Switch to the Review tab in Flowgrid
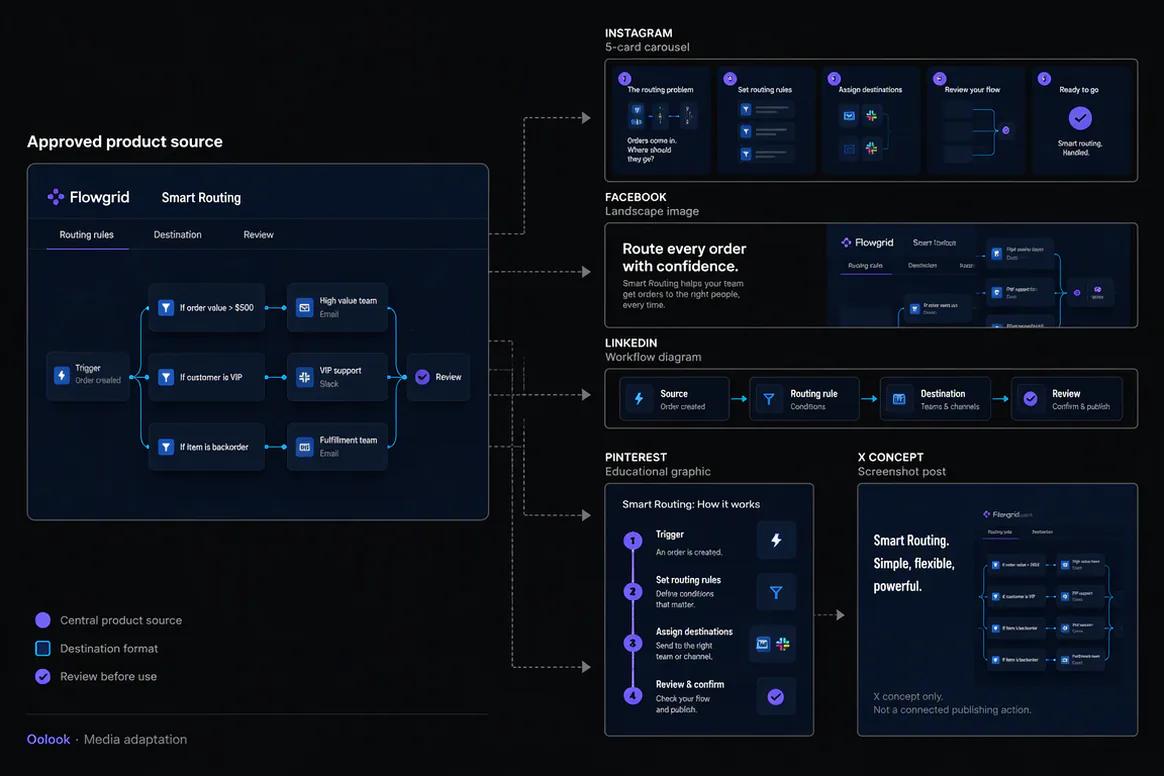Image resolution: width=1164 pixels, height=776 pixels. point(258,235)
